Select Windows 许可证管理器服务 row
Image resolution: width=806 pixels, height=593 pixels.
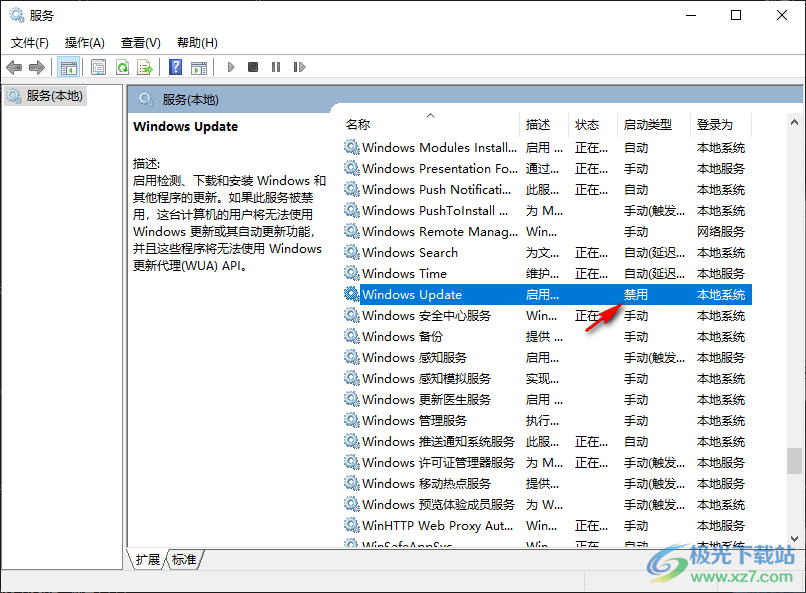(547, 463)
